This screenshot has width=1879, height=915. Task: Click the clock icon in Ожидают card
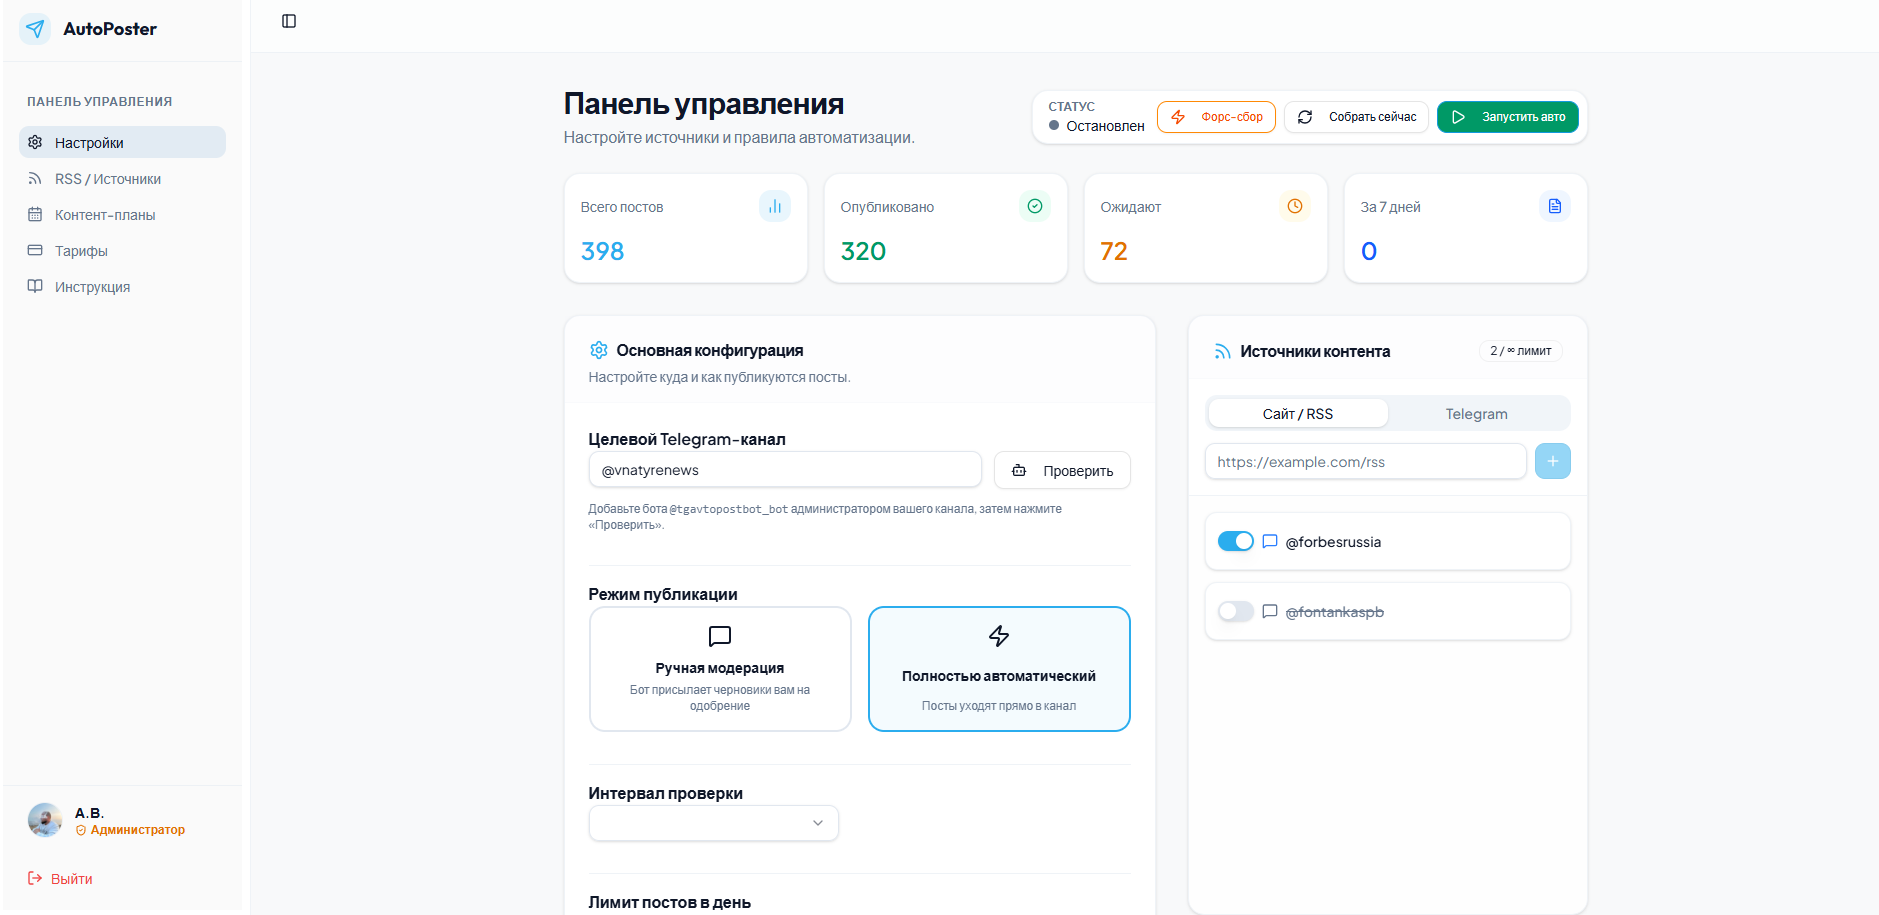click(x=1295, y=206)
